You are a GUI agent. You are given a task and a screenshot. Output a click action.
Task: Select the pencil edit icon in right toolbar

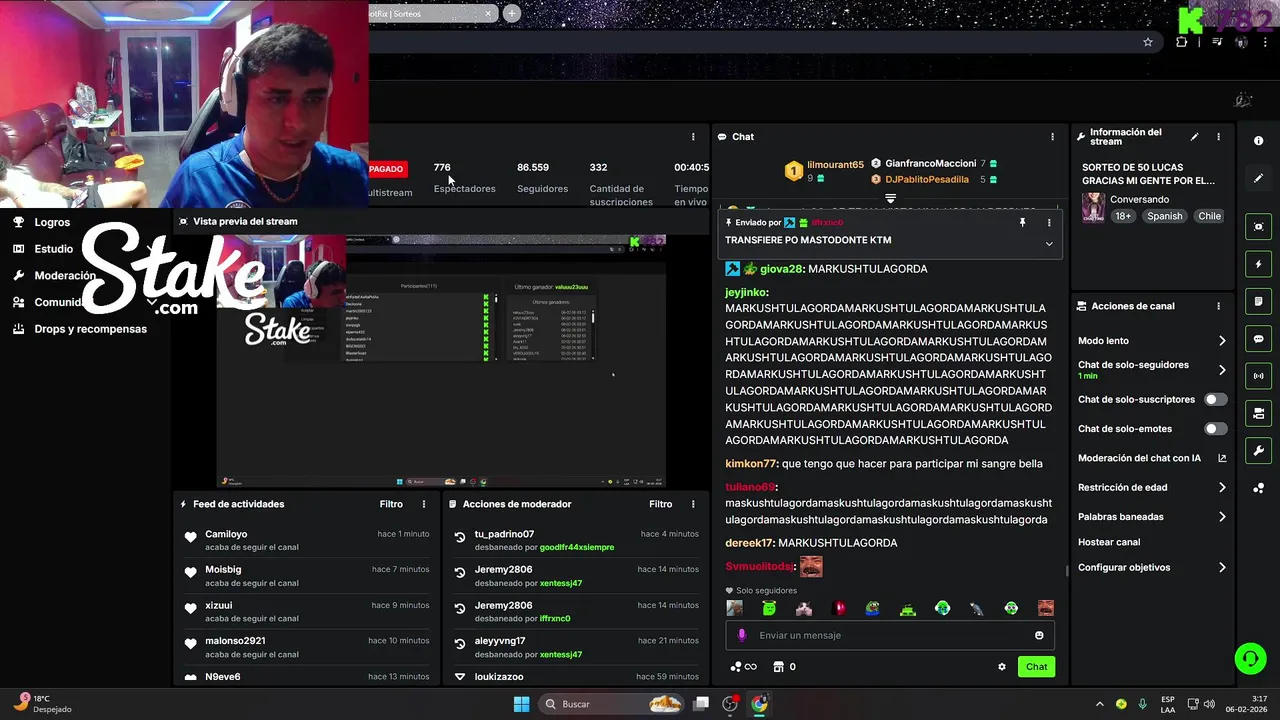1258,178
